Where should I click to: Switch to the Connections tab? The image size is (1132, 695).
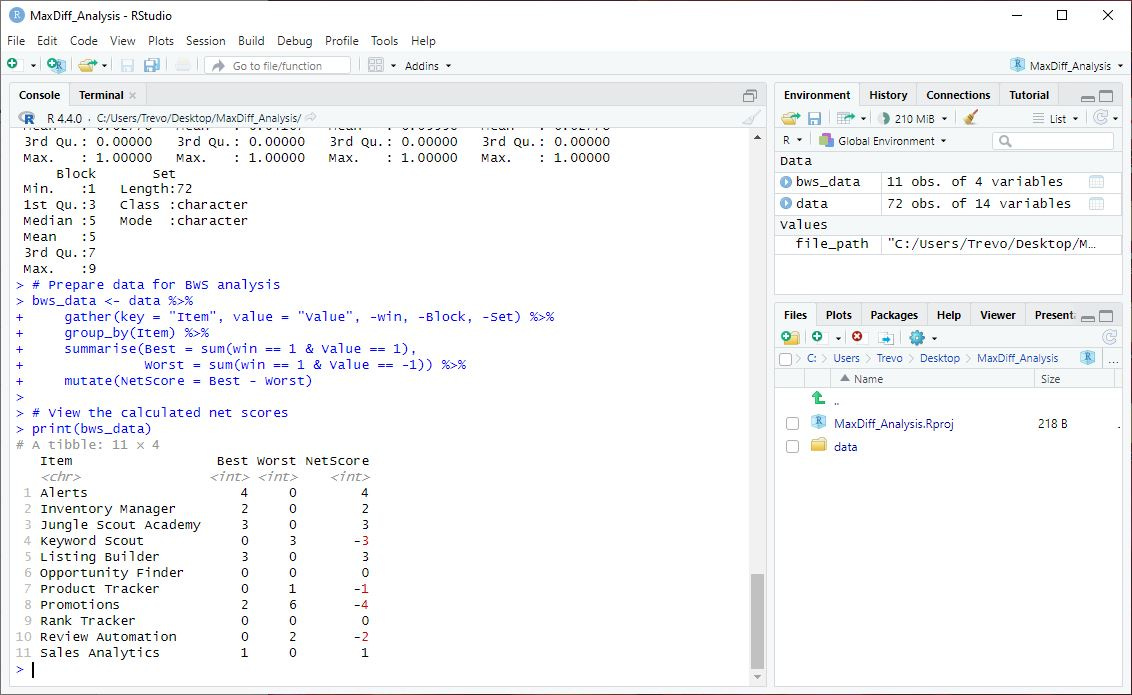pos(958,95)
